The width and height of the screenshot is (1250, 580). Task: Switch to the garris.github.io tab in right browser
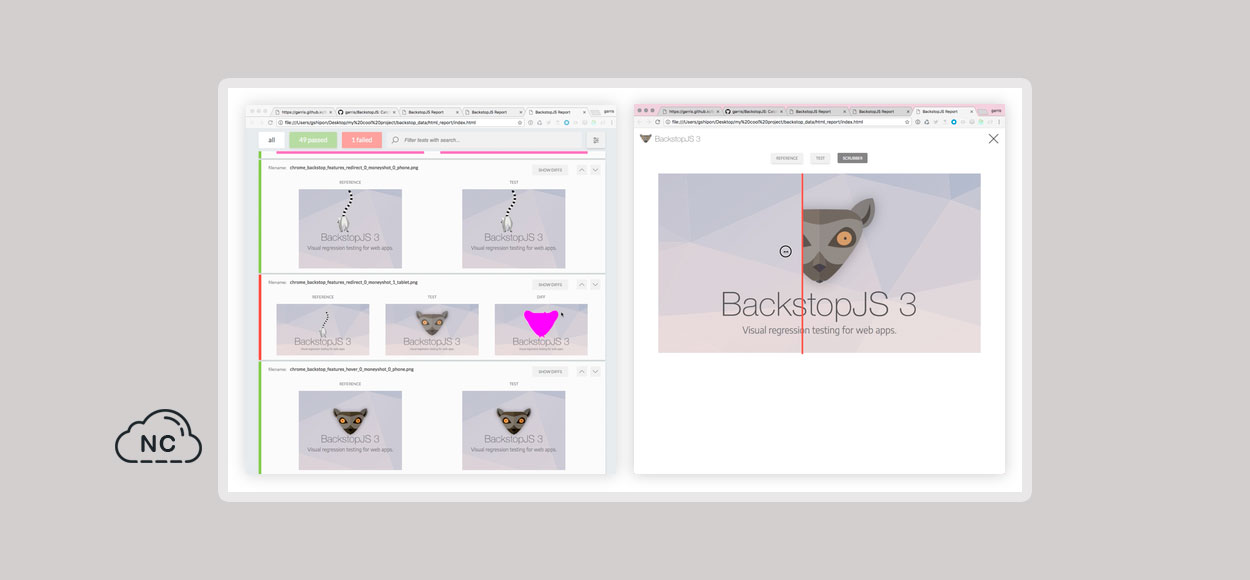[x=688, y=111]
